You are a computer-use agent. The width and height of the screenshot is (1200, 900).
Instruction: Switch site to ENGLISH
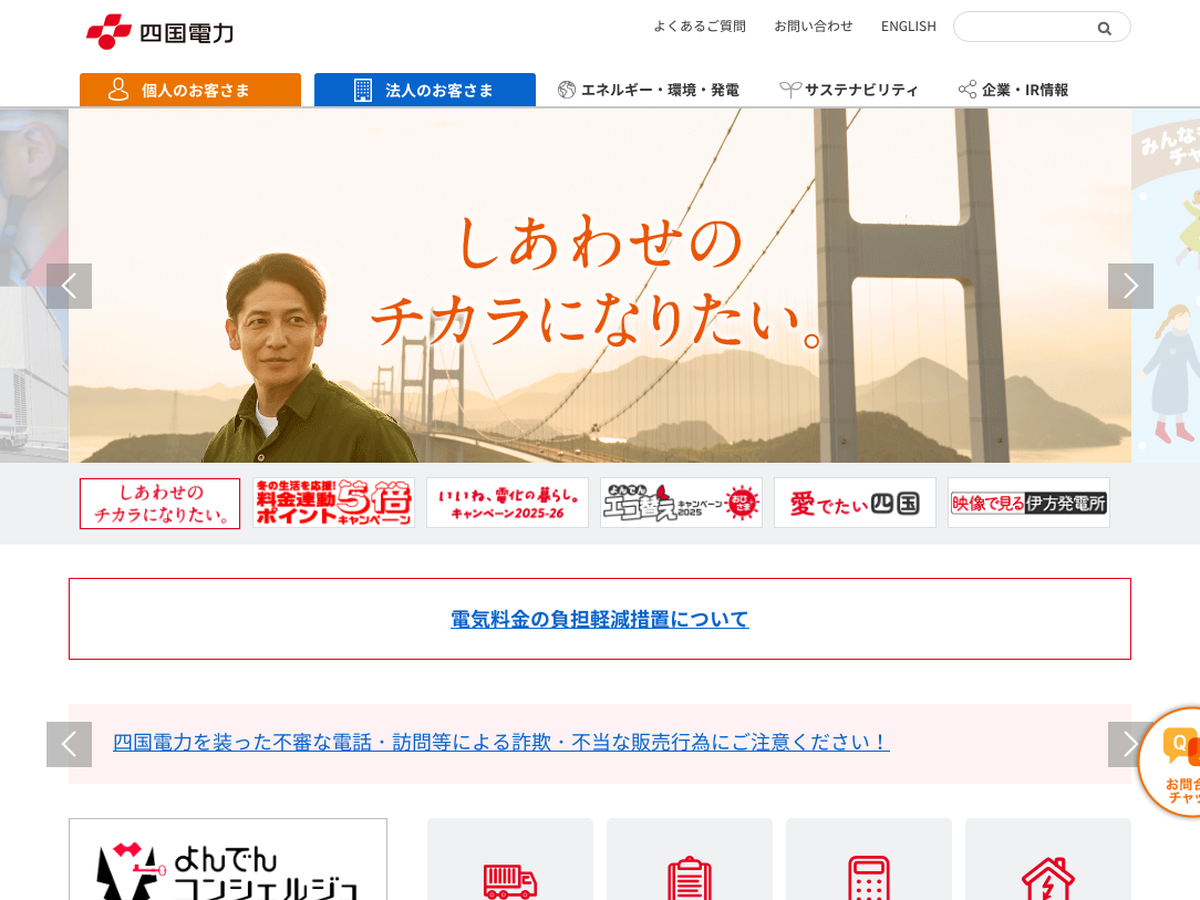coord(908,26)
